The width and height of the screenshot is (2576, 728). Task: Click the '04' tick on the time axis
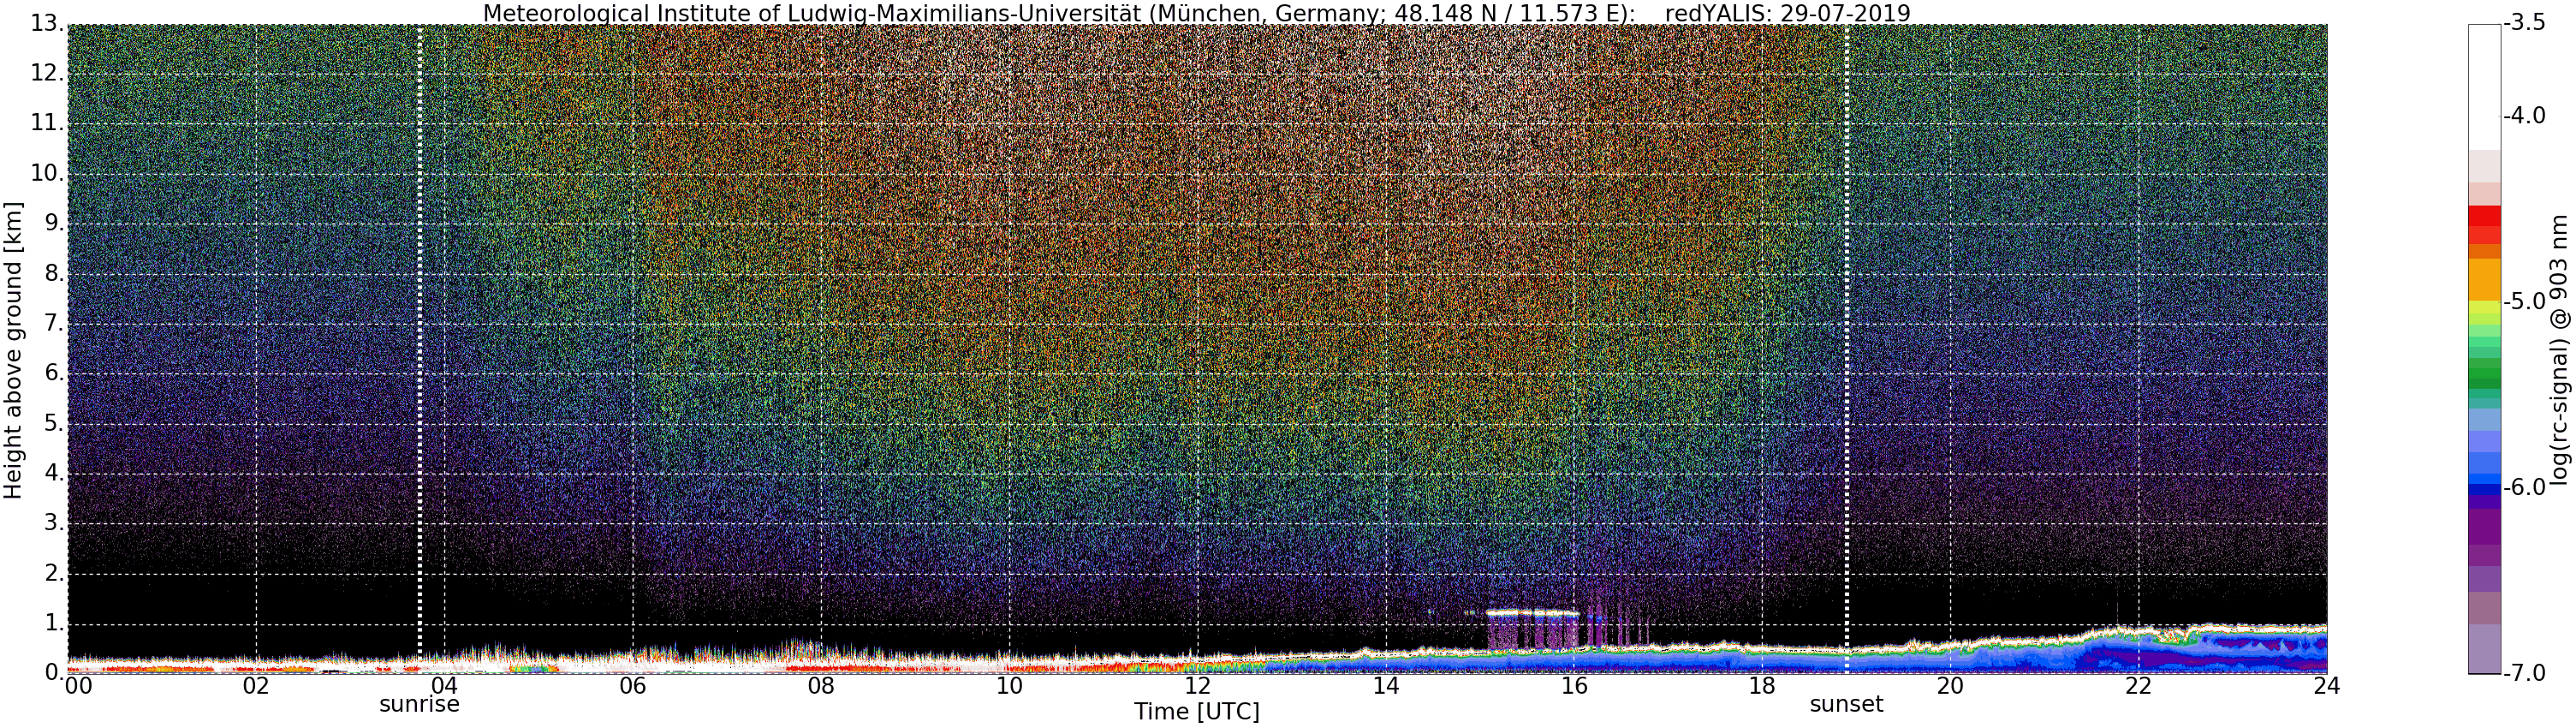coord(444,686)
